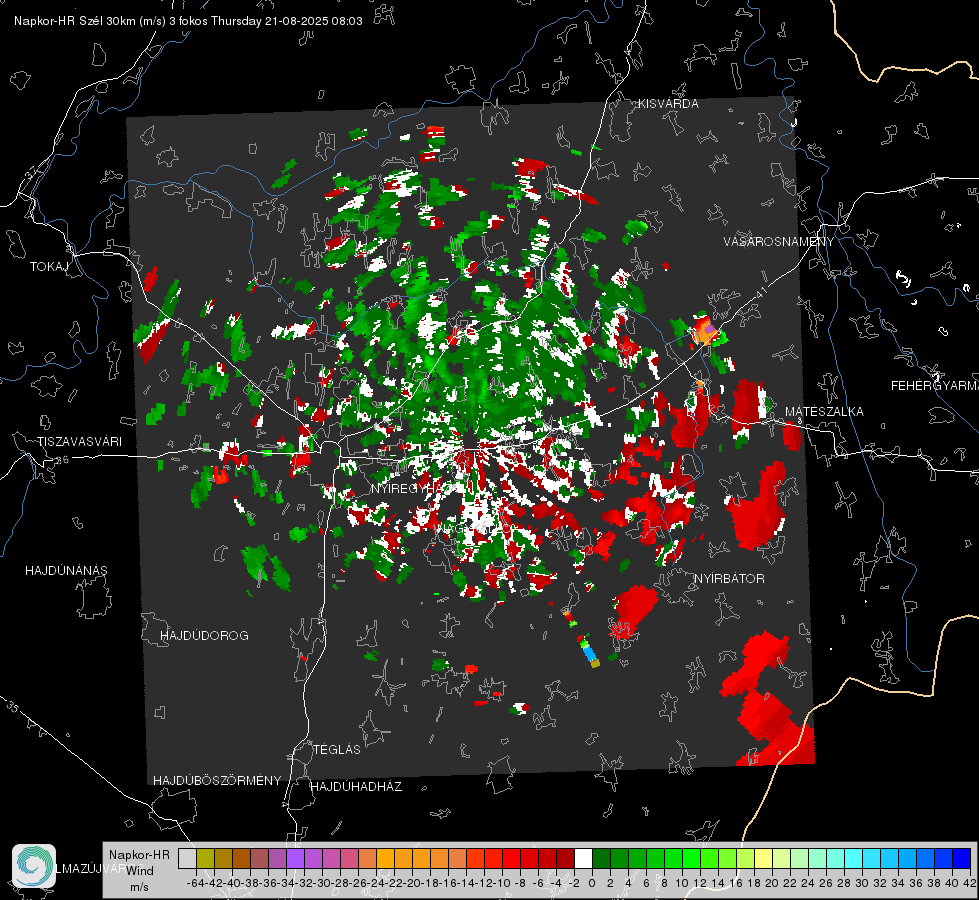Click the HAJDÚDOROG city label
Image resolution: width=979 pixels, height=900 pixels.
click(204, 636)
